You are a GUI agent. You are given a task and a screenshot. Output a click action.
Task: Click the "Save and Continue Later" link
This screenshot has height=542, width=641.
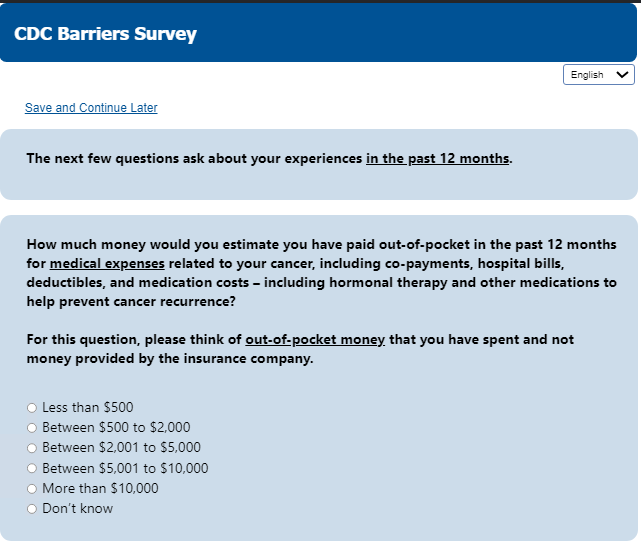pos(91,108)
